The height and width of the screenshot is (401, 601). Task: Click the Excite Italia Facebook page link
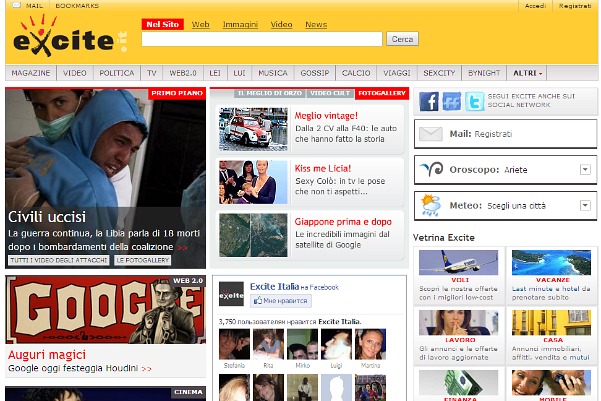[x=274, y=286]
